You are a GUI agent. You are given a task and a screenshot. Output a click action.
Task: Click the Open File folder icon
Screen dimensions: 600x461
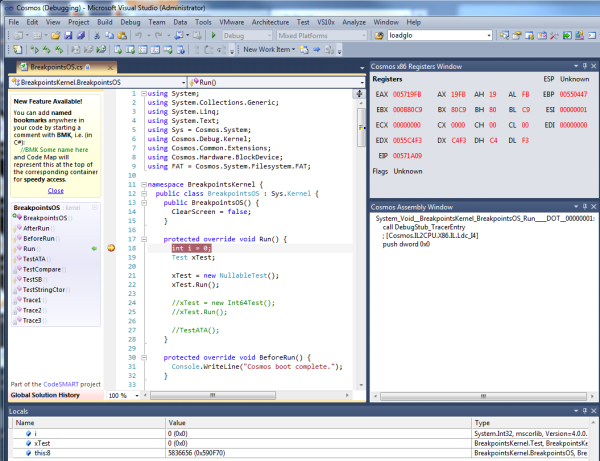coord(55,36)
